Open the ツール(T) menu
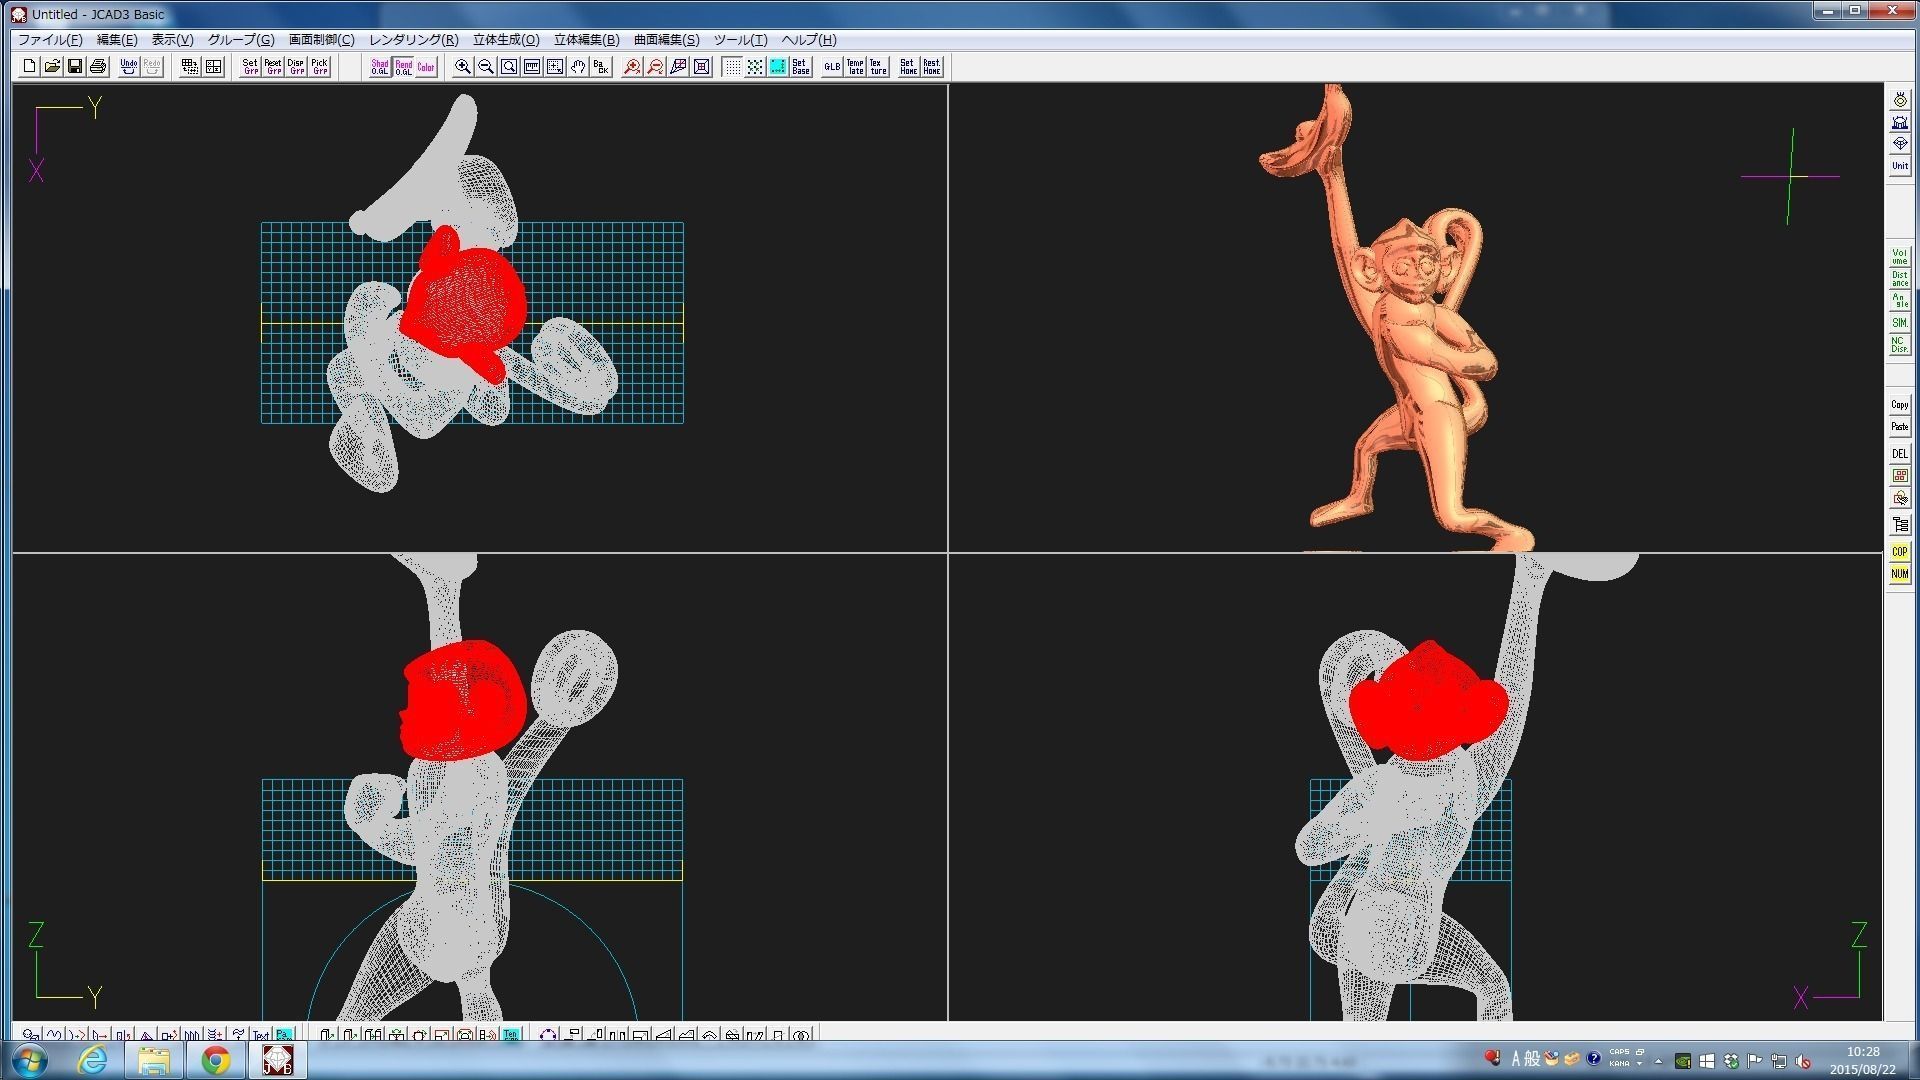The image size is (1920, 1080). point(740,40)
